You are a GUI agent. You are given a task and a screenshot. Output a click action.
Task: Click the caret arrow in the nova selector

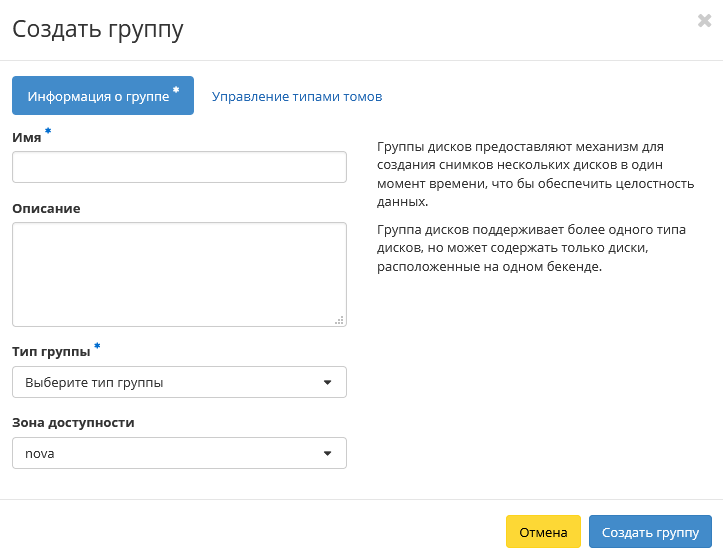(327, 453)
